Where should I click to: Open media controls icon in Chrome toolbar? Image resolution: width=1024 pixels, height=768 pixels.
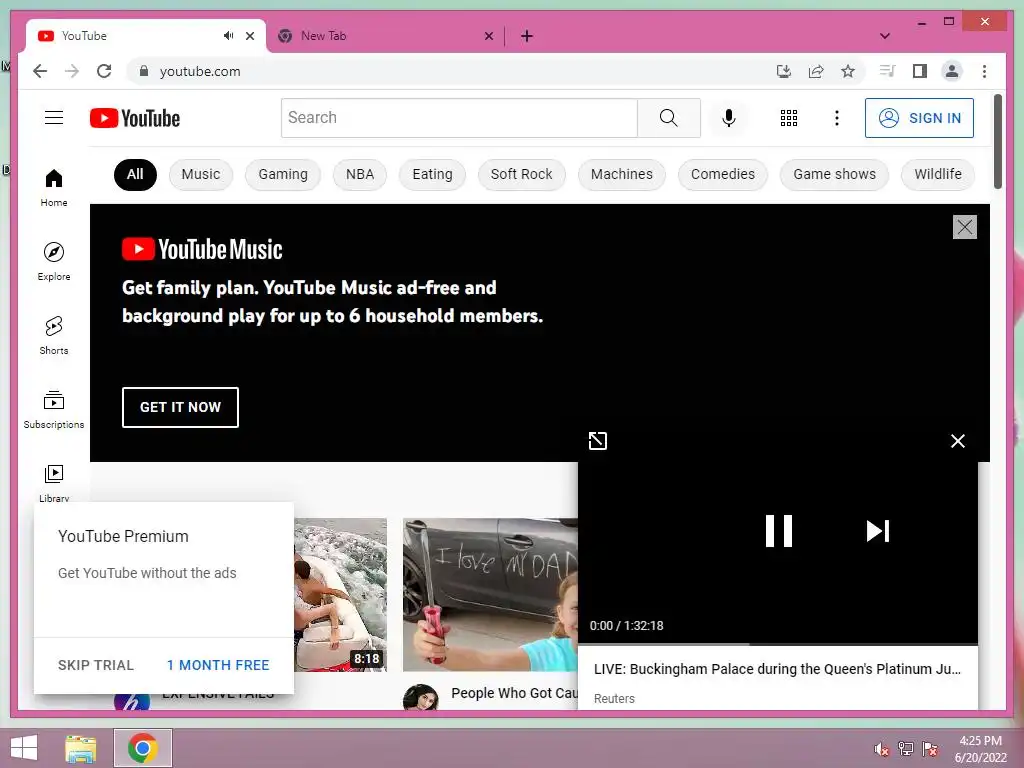pos(887,71)
